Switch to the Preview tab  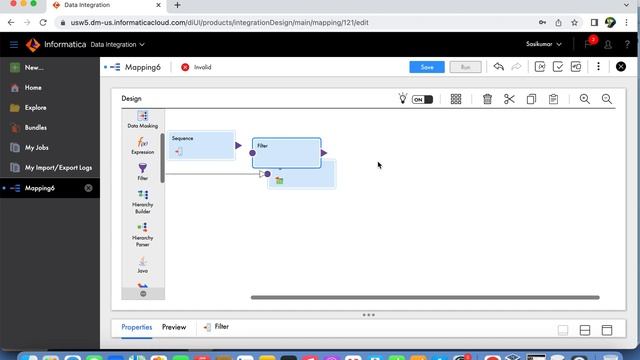click(x=174, y=327)
